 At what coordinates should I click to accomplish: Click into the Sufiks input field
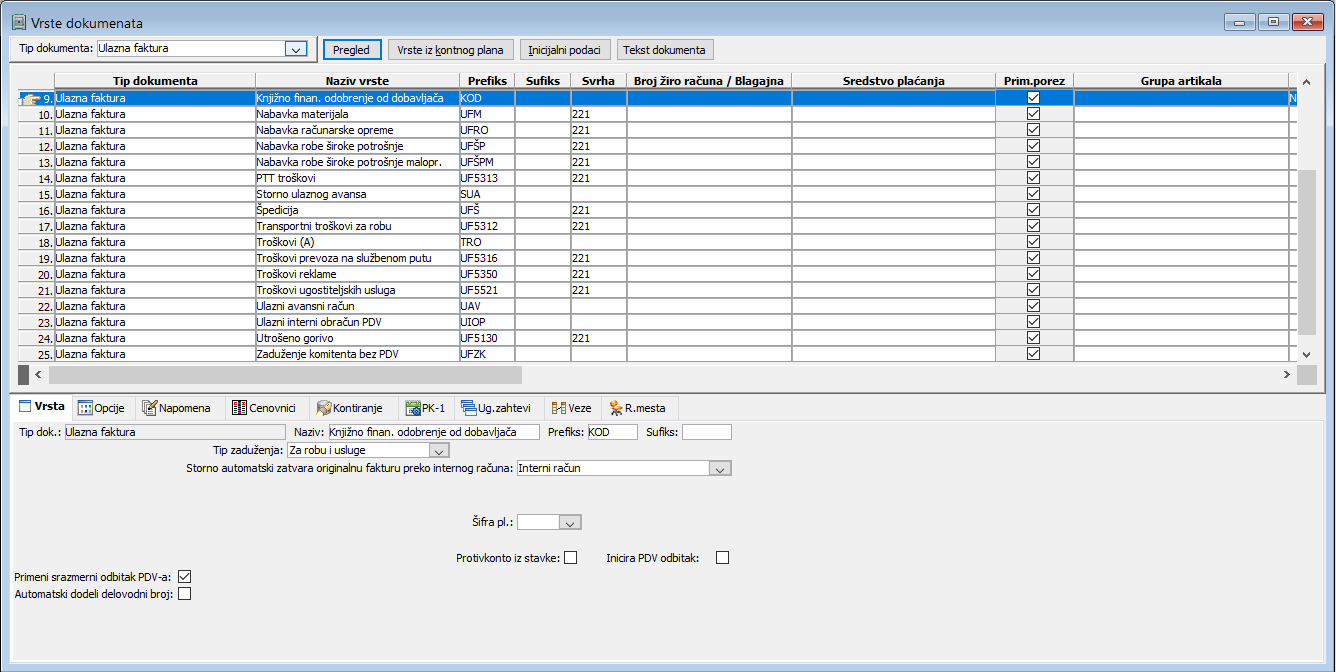pos(706,432)
